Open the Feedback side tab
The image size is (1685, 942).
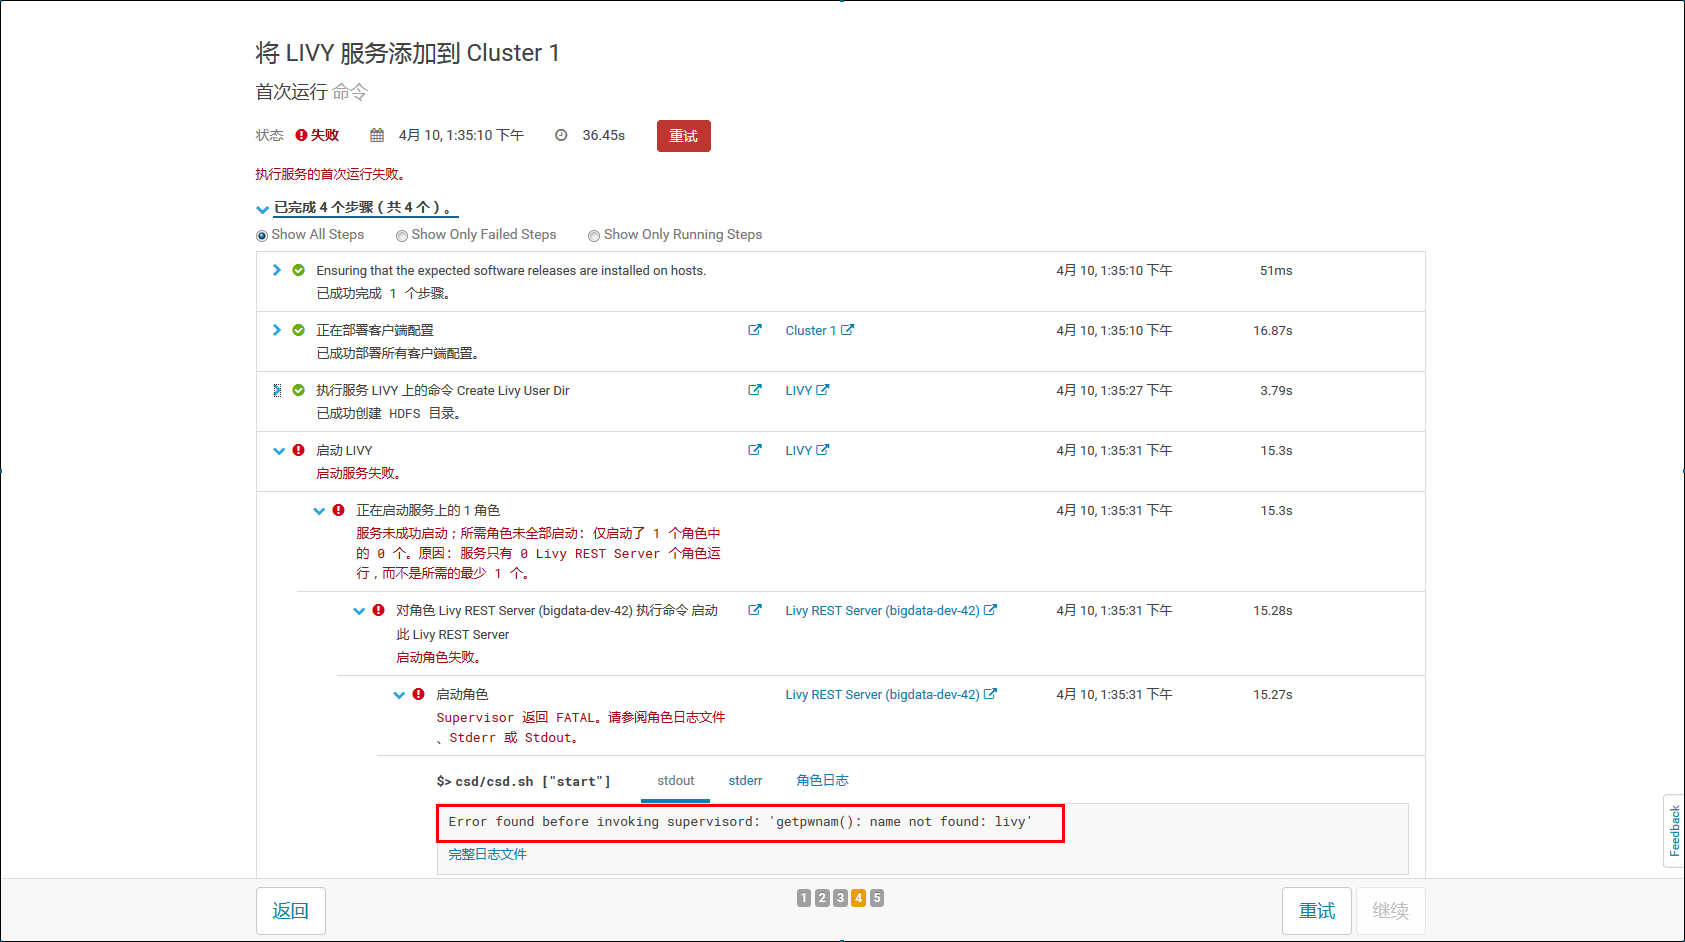[x=1674, y=831]
